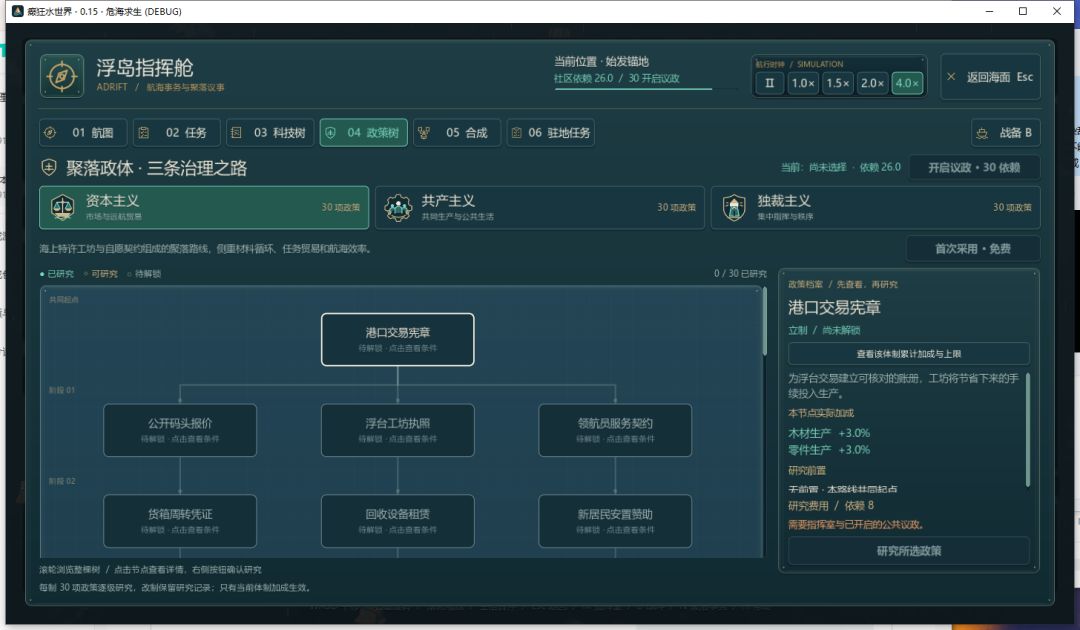Select the 领航员服务契约 policy node
Screen dimensions: 1080x630
615,430
